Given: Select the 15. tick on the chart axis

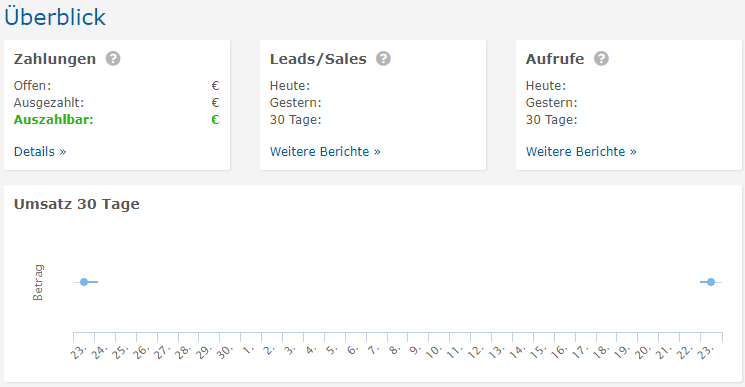Looking at the screenshot, I should pos(537,352).
